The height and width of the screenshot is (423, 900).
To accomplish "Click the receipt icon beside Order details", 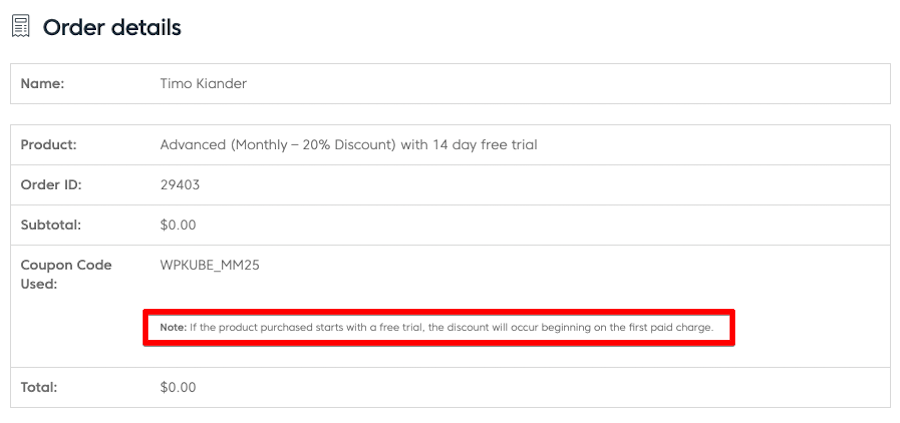I will point(20,27).
